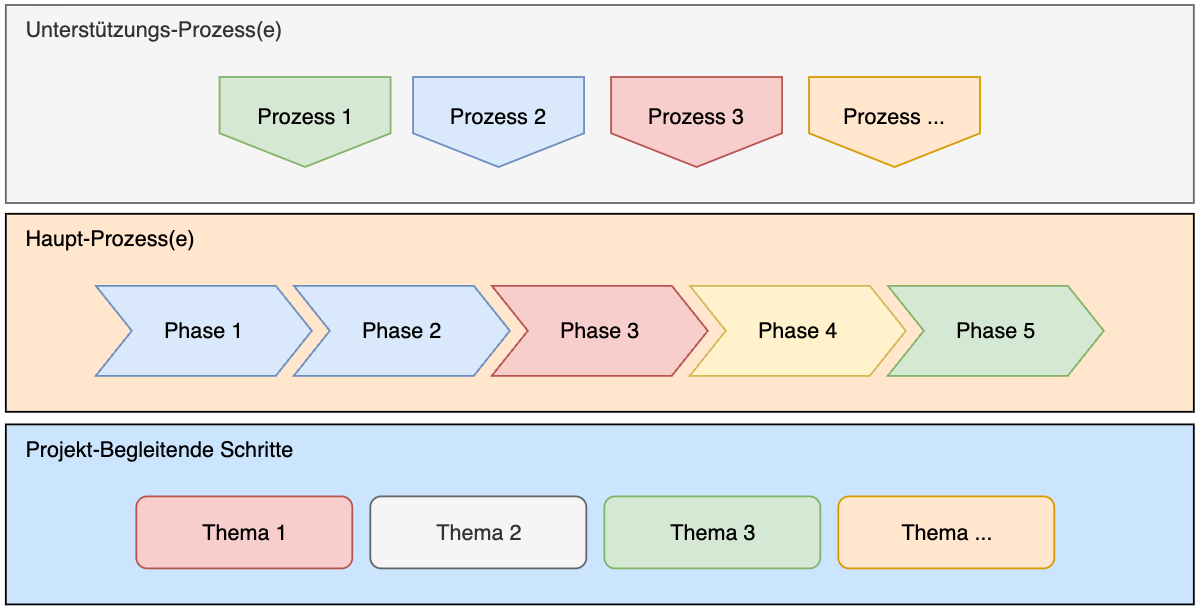Click the Unterstützungs-Prozess(e) title text
The height and width of the screenshot is (612, 1200).
154,30
